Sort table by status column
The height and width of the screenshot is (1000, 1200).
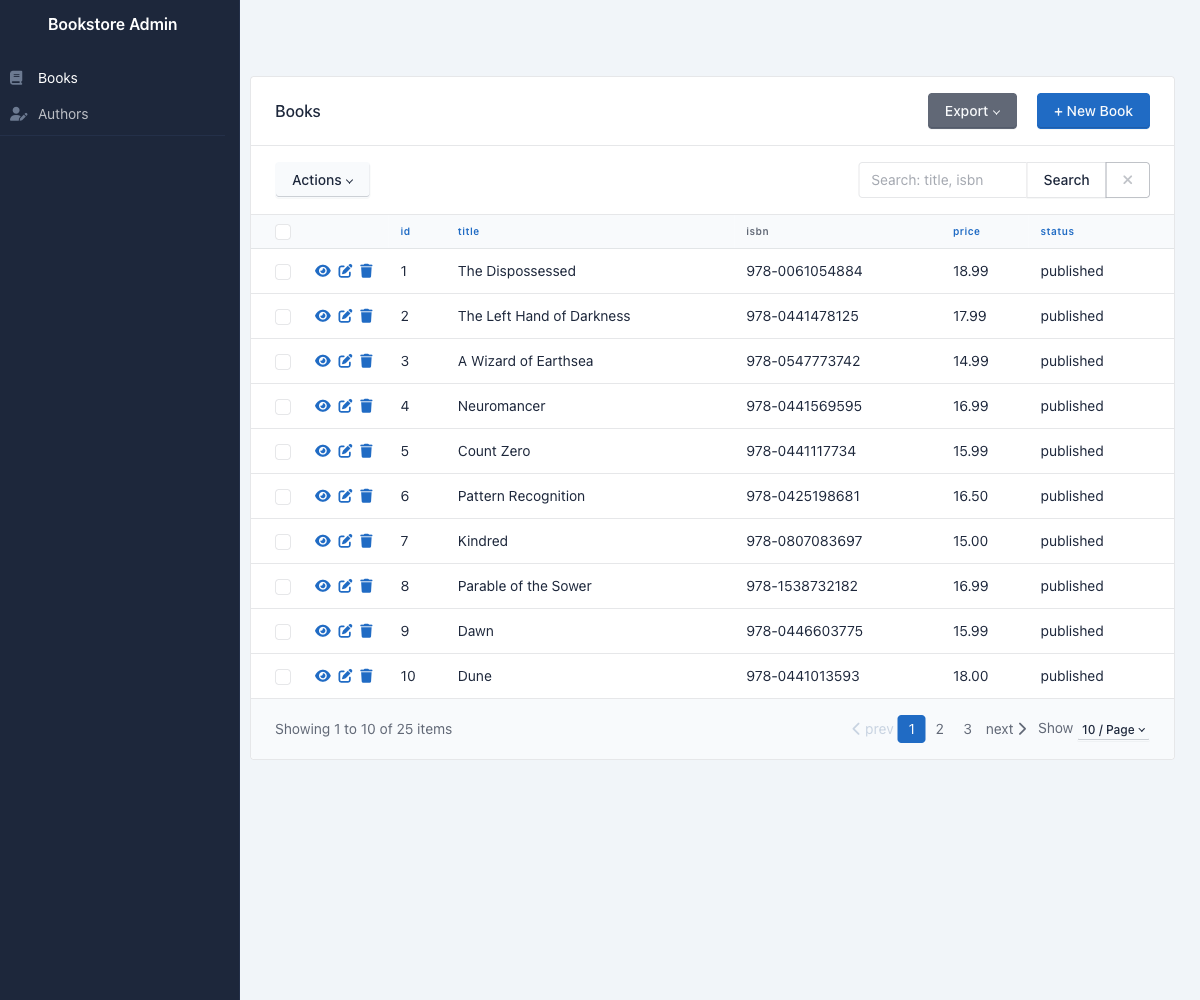coord(1057,231)
